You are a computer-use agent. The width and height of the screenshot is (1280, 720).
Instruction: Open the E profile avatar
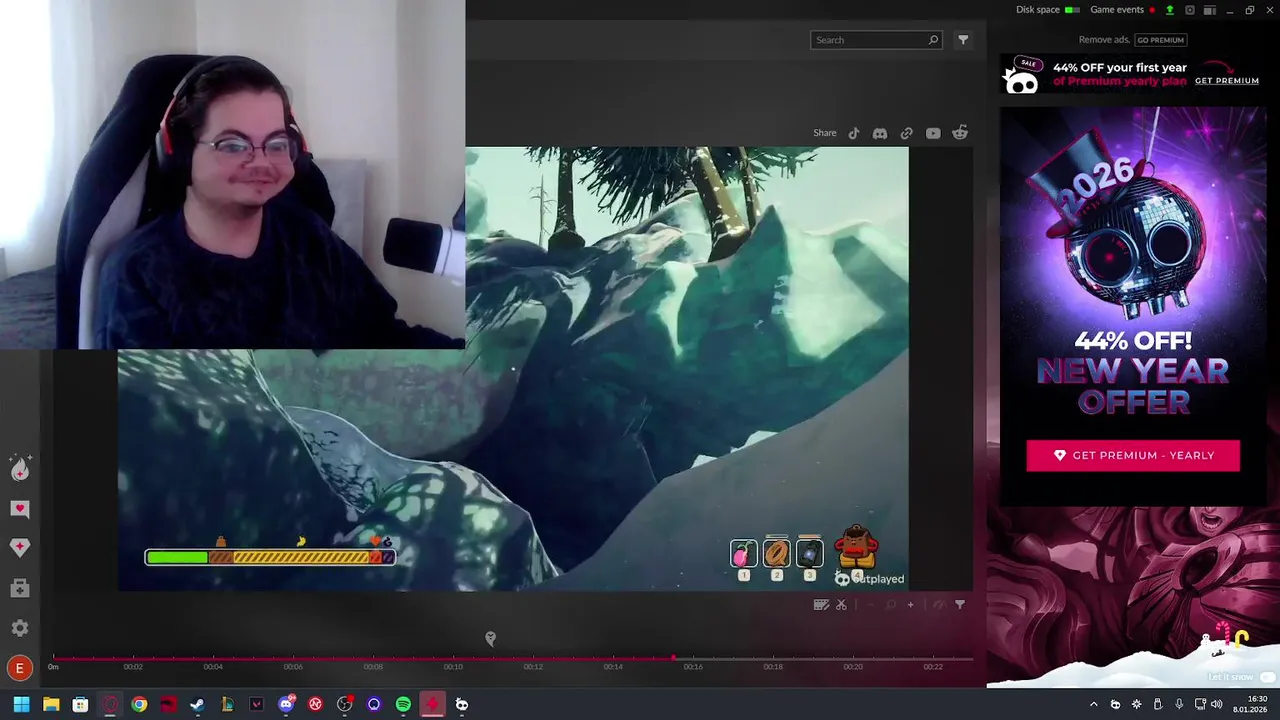19,668
